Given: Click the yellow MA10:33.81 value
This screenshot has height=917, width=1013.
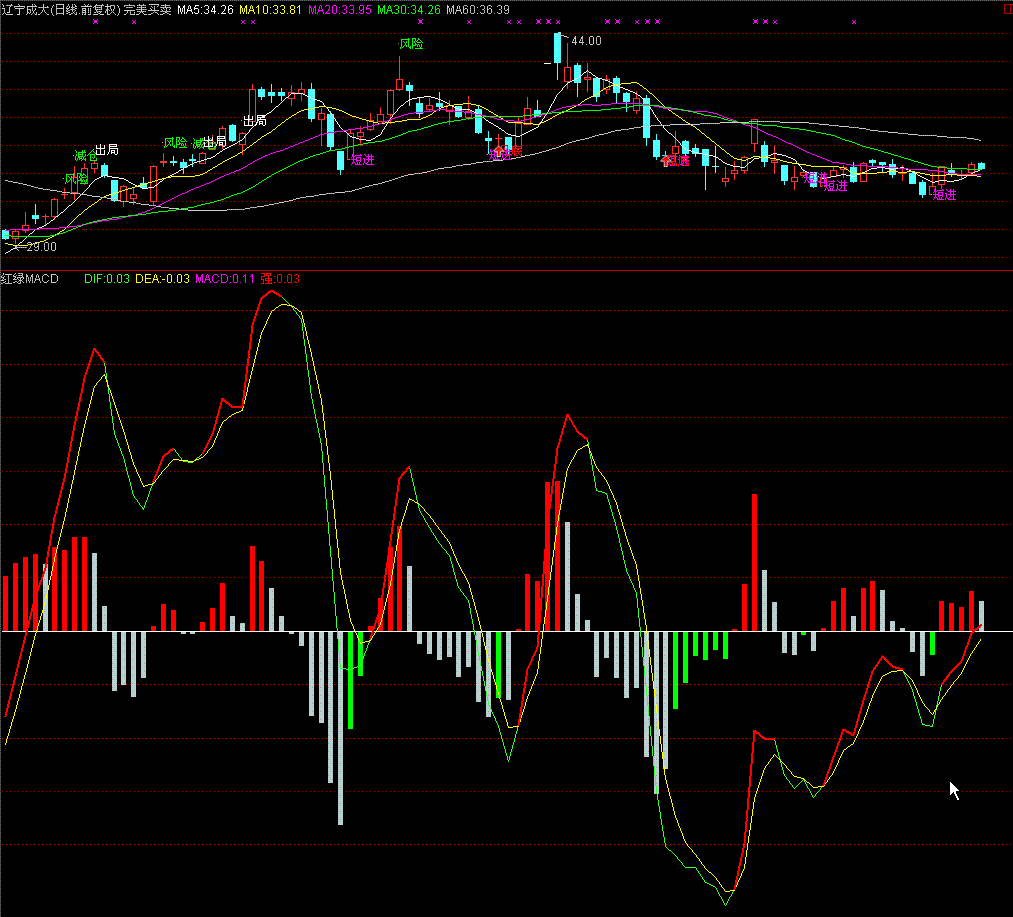Looking at the screenshot, I should point(270,10).
